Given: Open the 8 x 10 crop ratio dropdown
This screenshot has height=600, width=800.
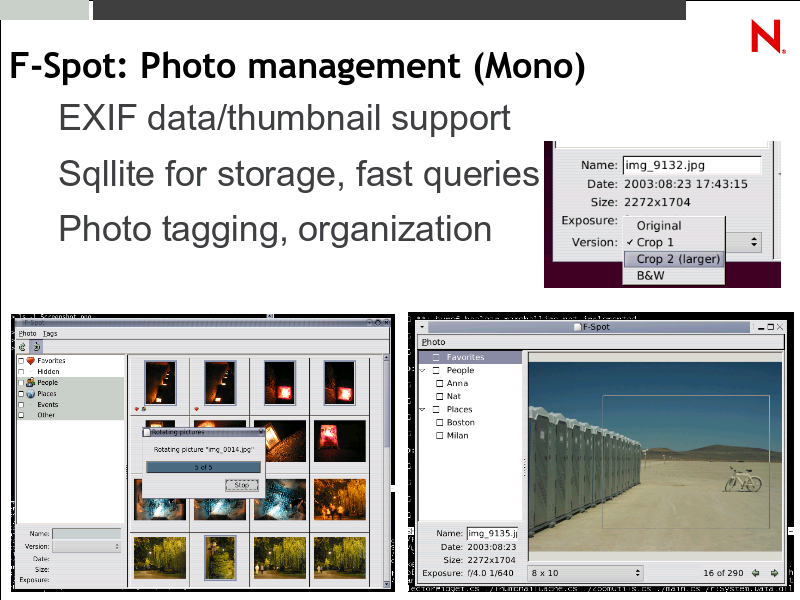Looking at the screenshot, I should coord(585,573).
